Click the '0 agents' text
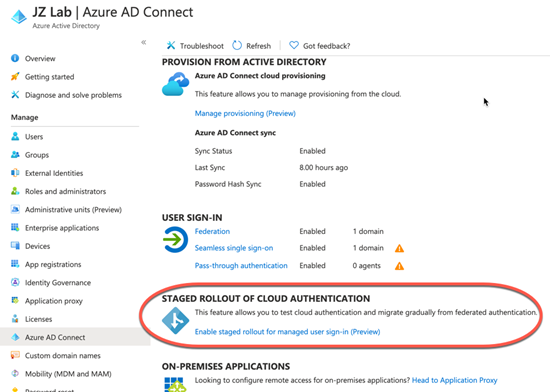Viewport: 550px width, 392px height. click(367, 265)
